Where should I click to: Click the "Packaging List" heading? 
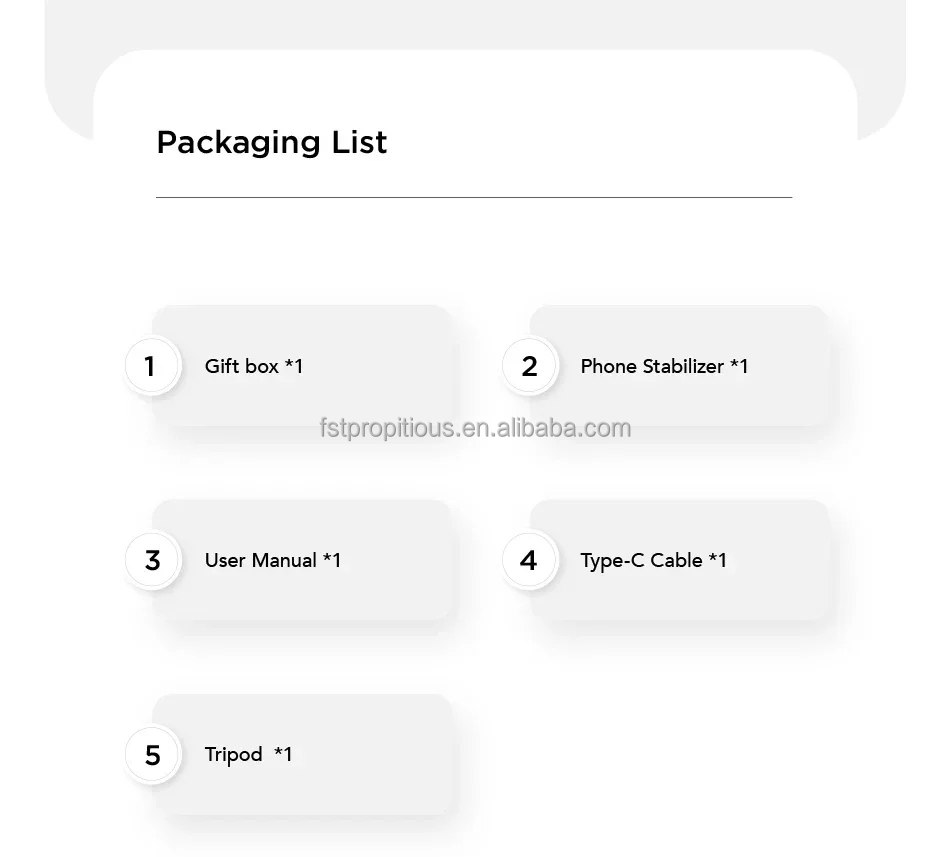pos(271,142)
